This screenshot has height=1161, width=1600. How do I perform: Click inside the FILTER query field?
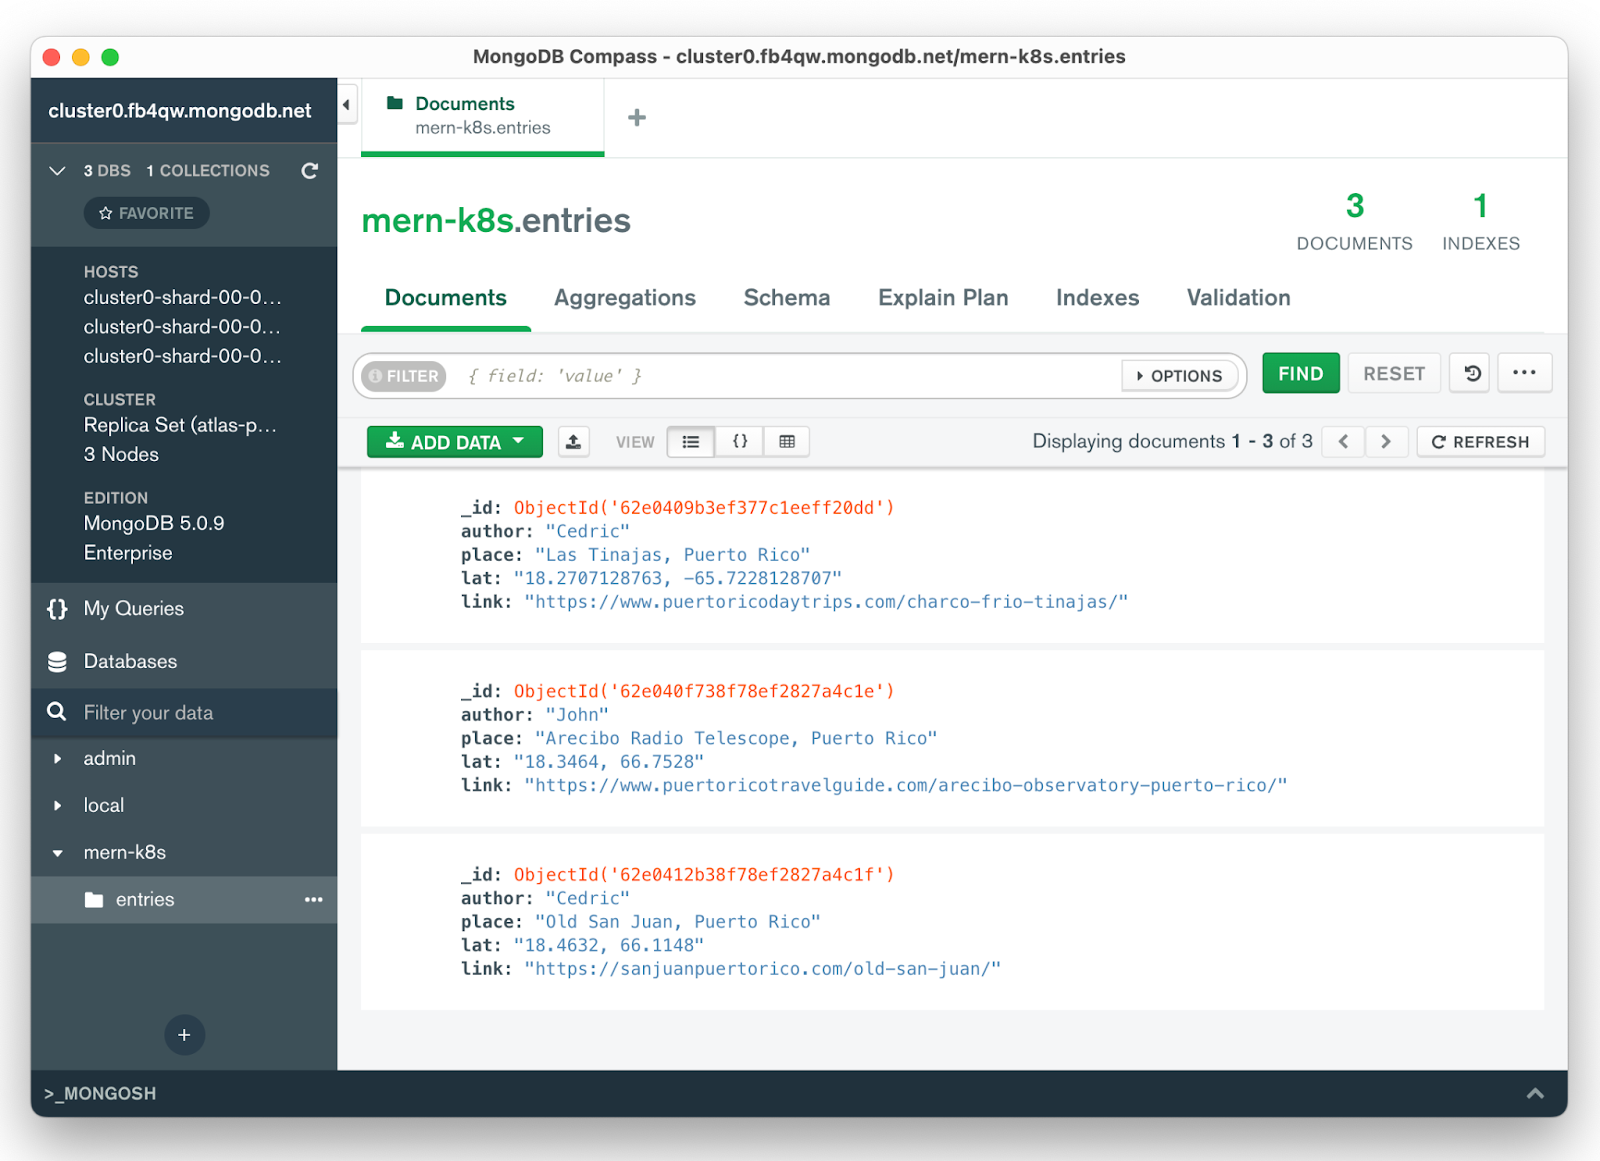pyautogui.click(x=700, y=375)
